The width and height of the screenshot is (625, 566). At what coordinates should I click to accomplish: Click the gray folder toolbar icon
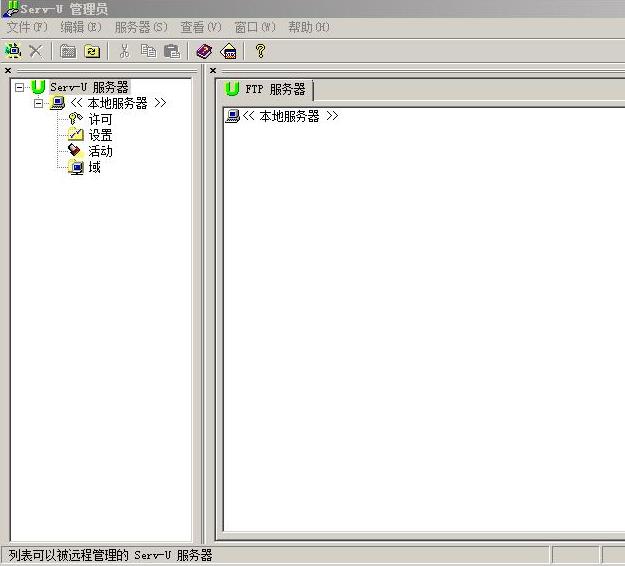point(68,51)
